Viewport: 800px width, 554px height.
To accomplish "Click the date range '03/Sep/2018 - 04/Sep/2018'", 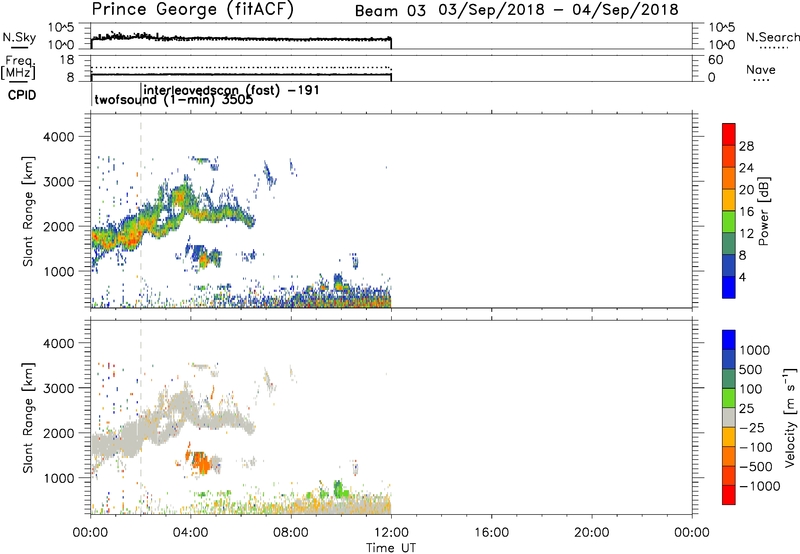I will pos(559,10).
